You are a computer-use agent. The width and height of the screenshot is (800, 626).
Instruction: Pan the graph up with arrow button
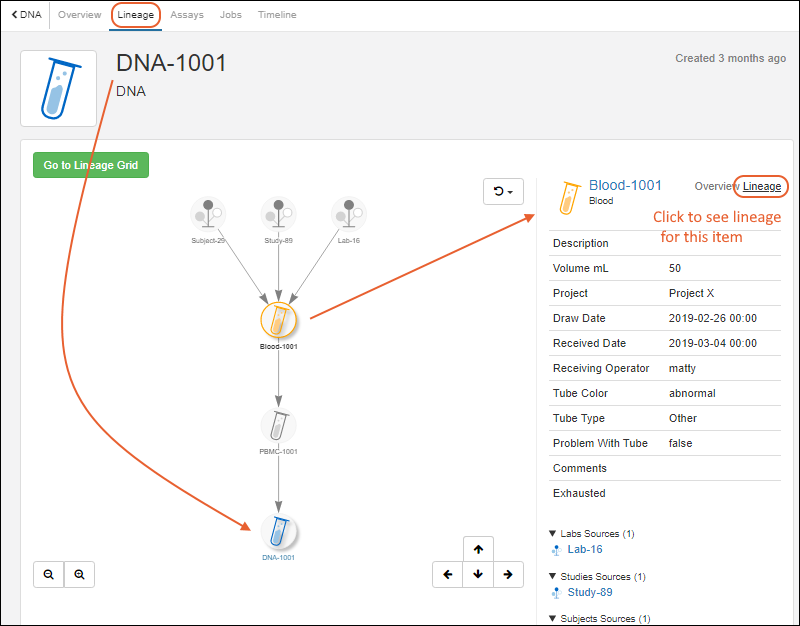click(x=478, y=549)
